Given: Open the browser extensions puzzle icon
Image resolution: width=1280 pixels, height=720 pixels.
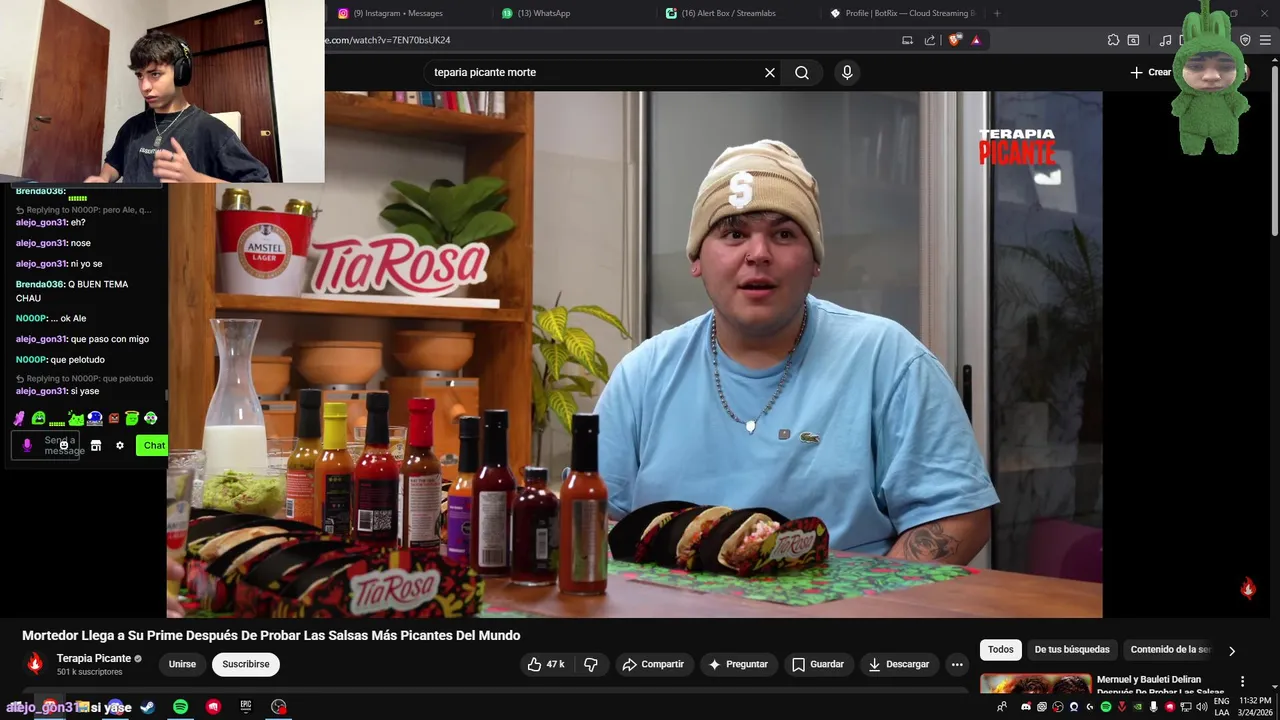Looking at the screenshot, I should tap(1113, 40).
